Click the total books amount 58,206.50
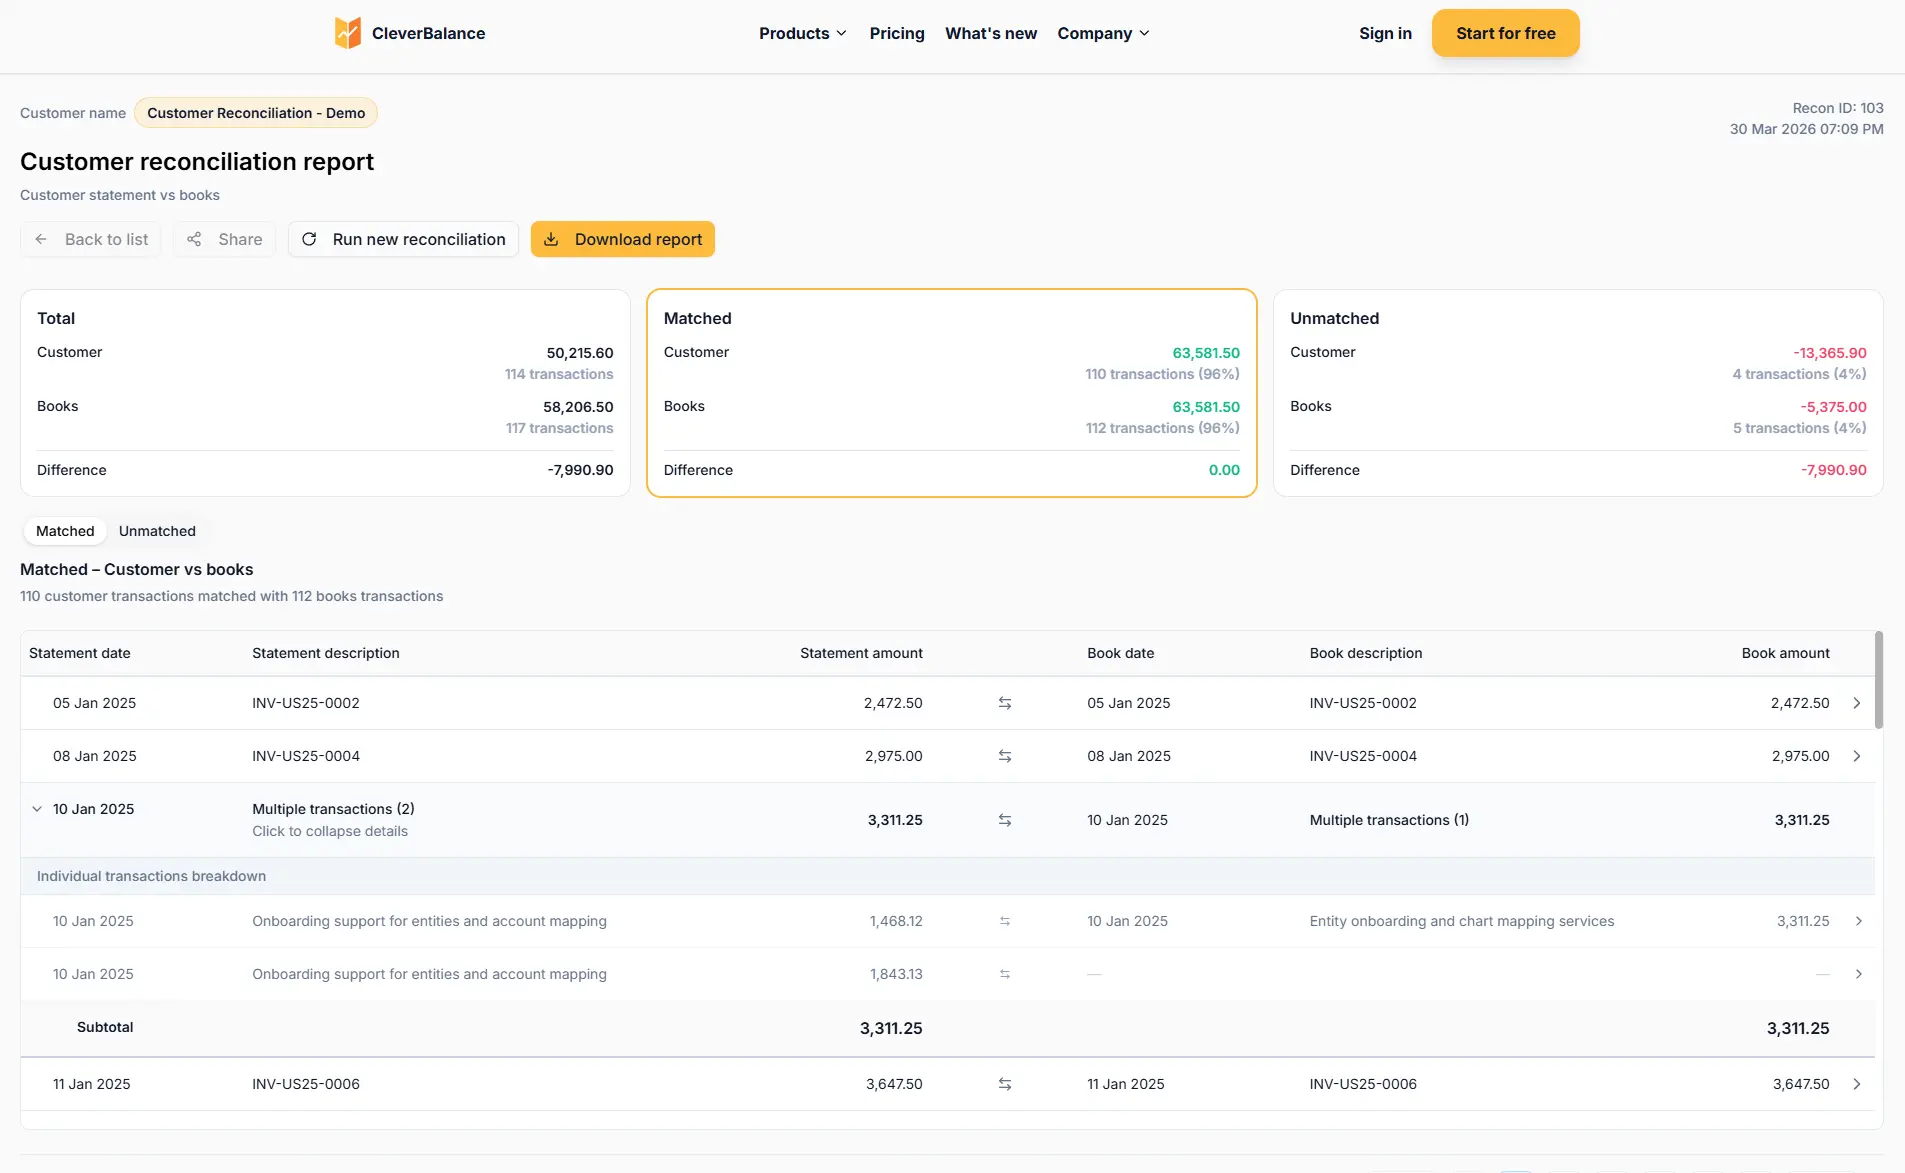This screenshot has height=1173, width=1905. tap(578, 407)
